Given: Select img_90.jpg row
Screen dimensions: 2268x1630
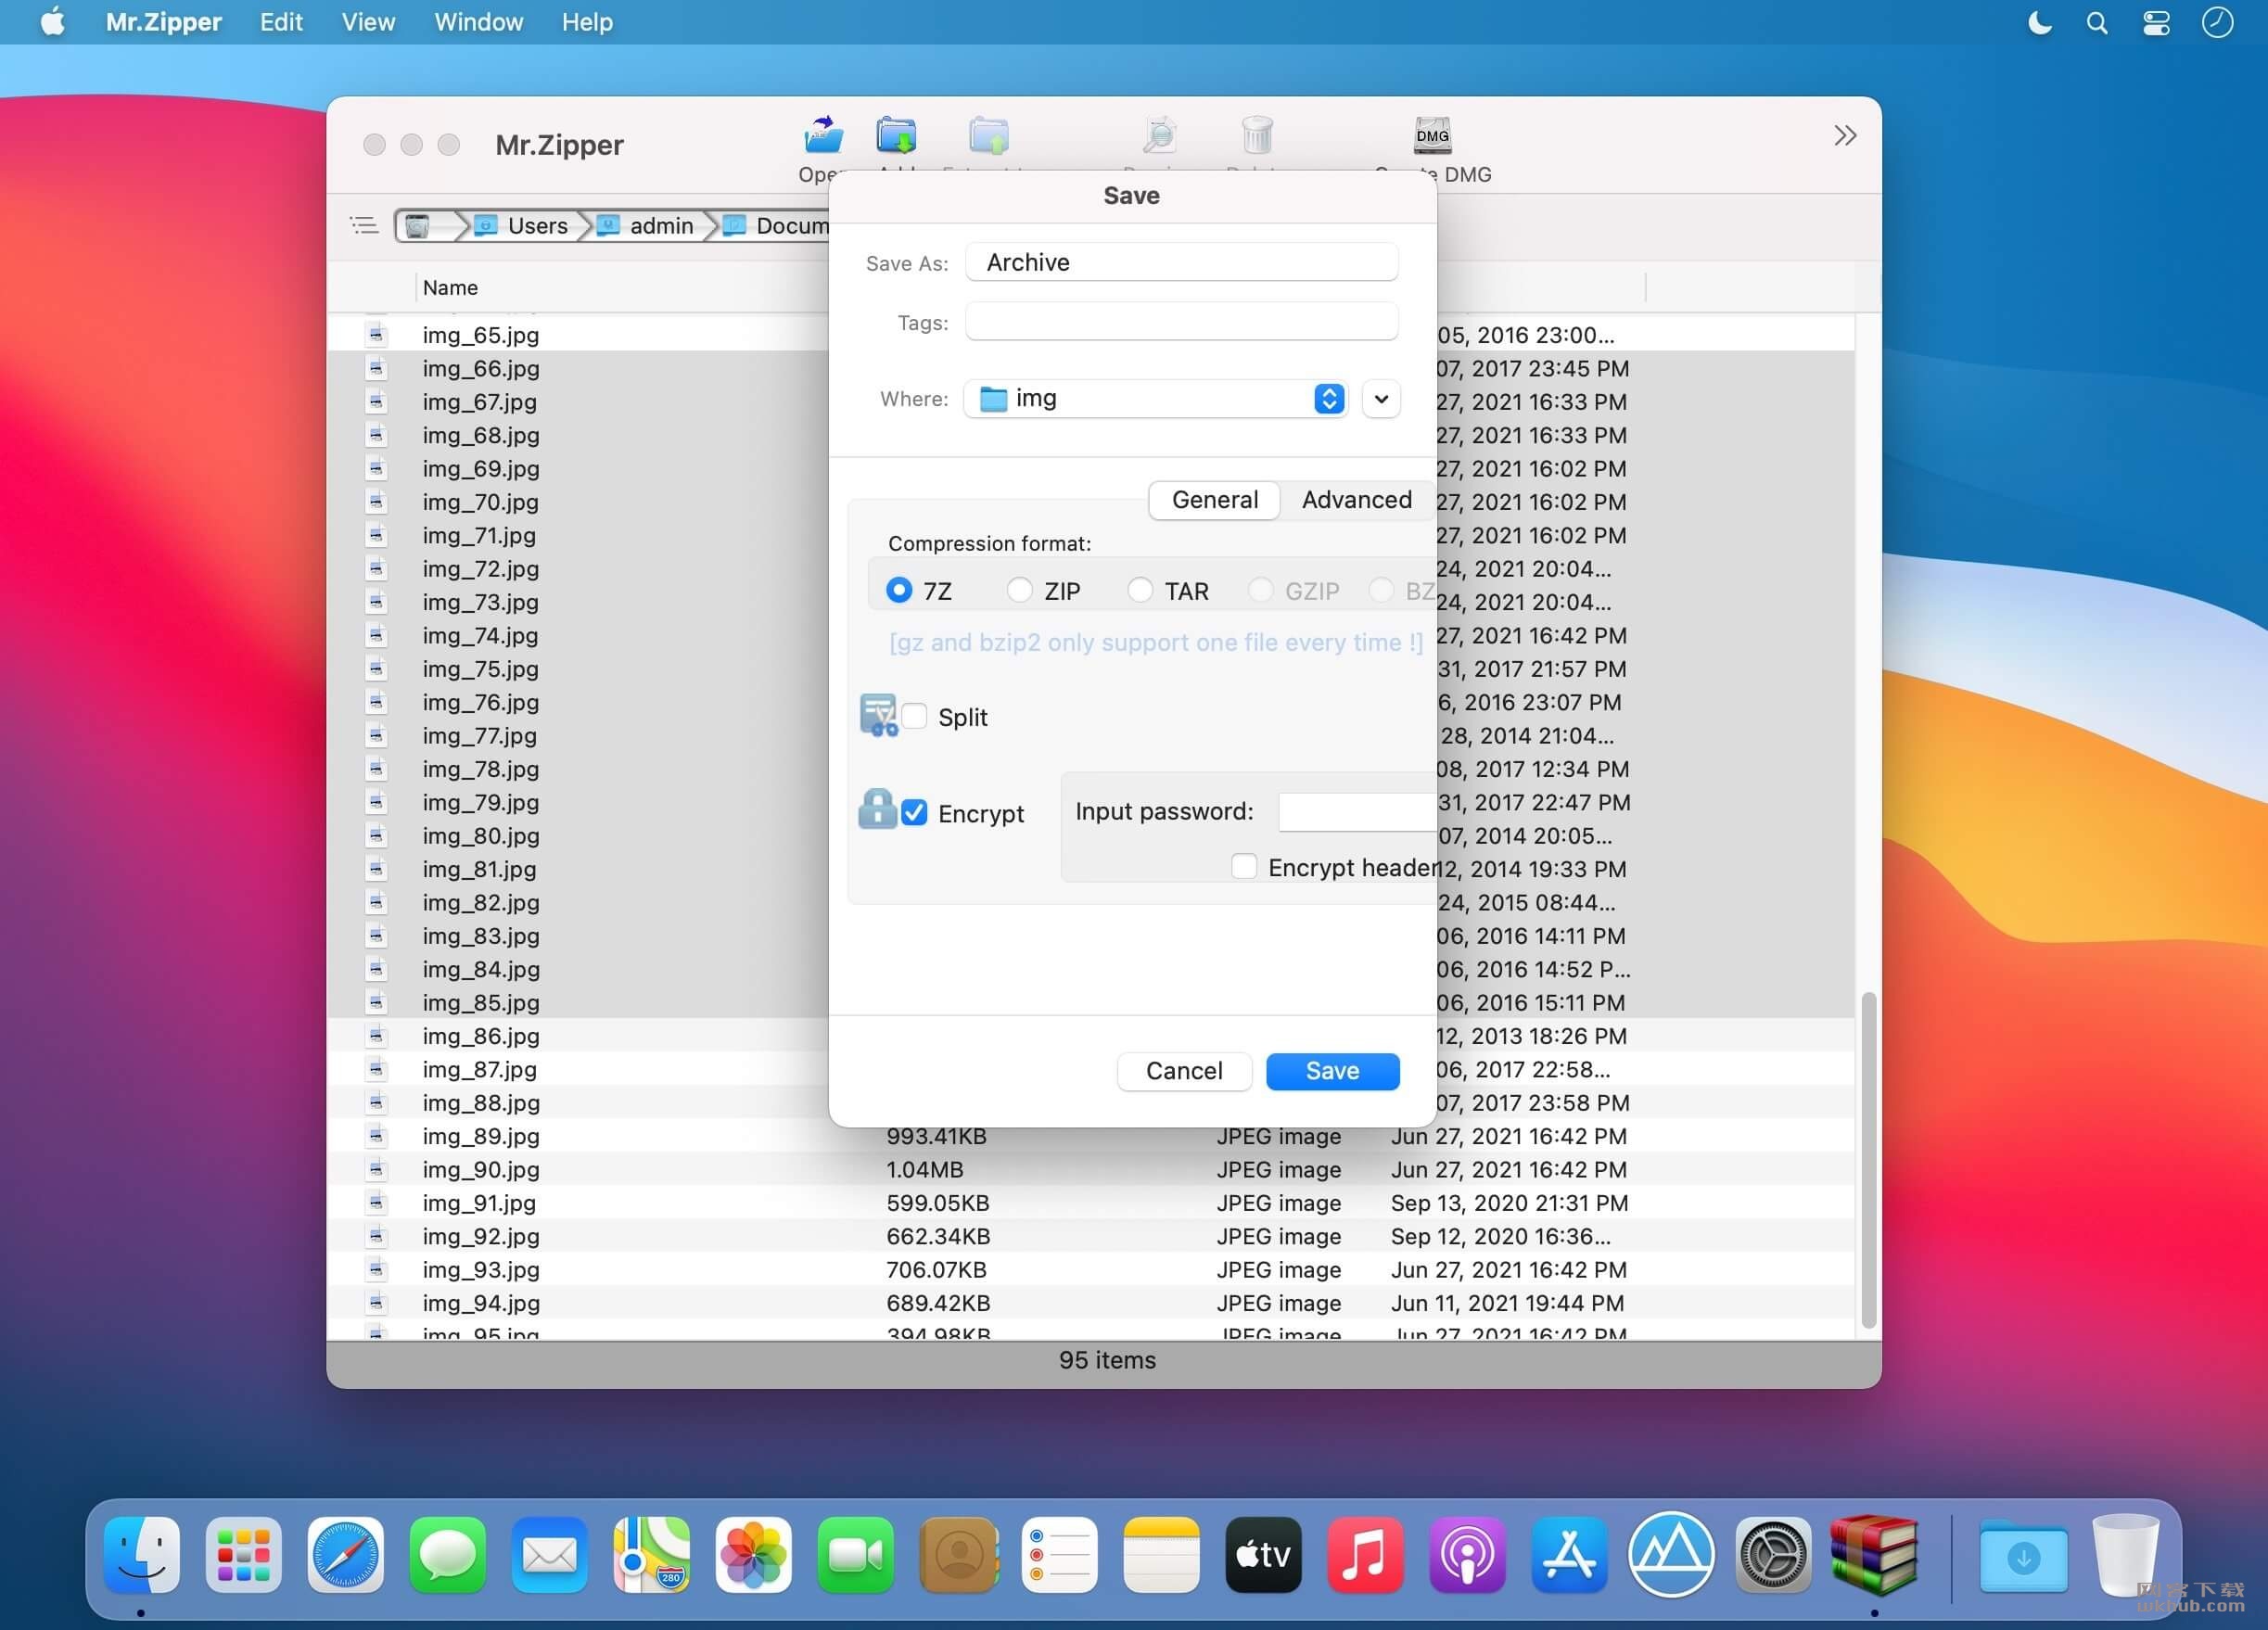Looking at the screenshot, I should coord(1091,1169).
